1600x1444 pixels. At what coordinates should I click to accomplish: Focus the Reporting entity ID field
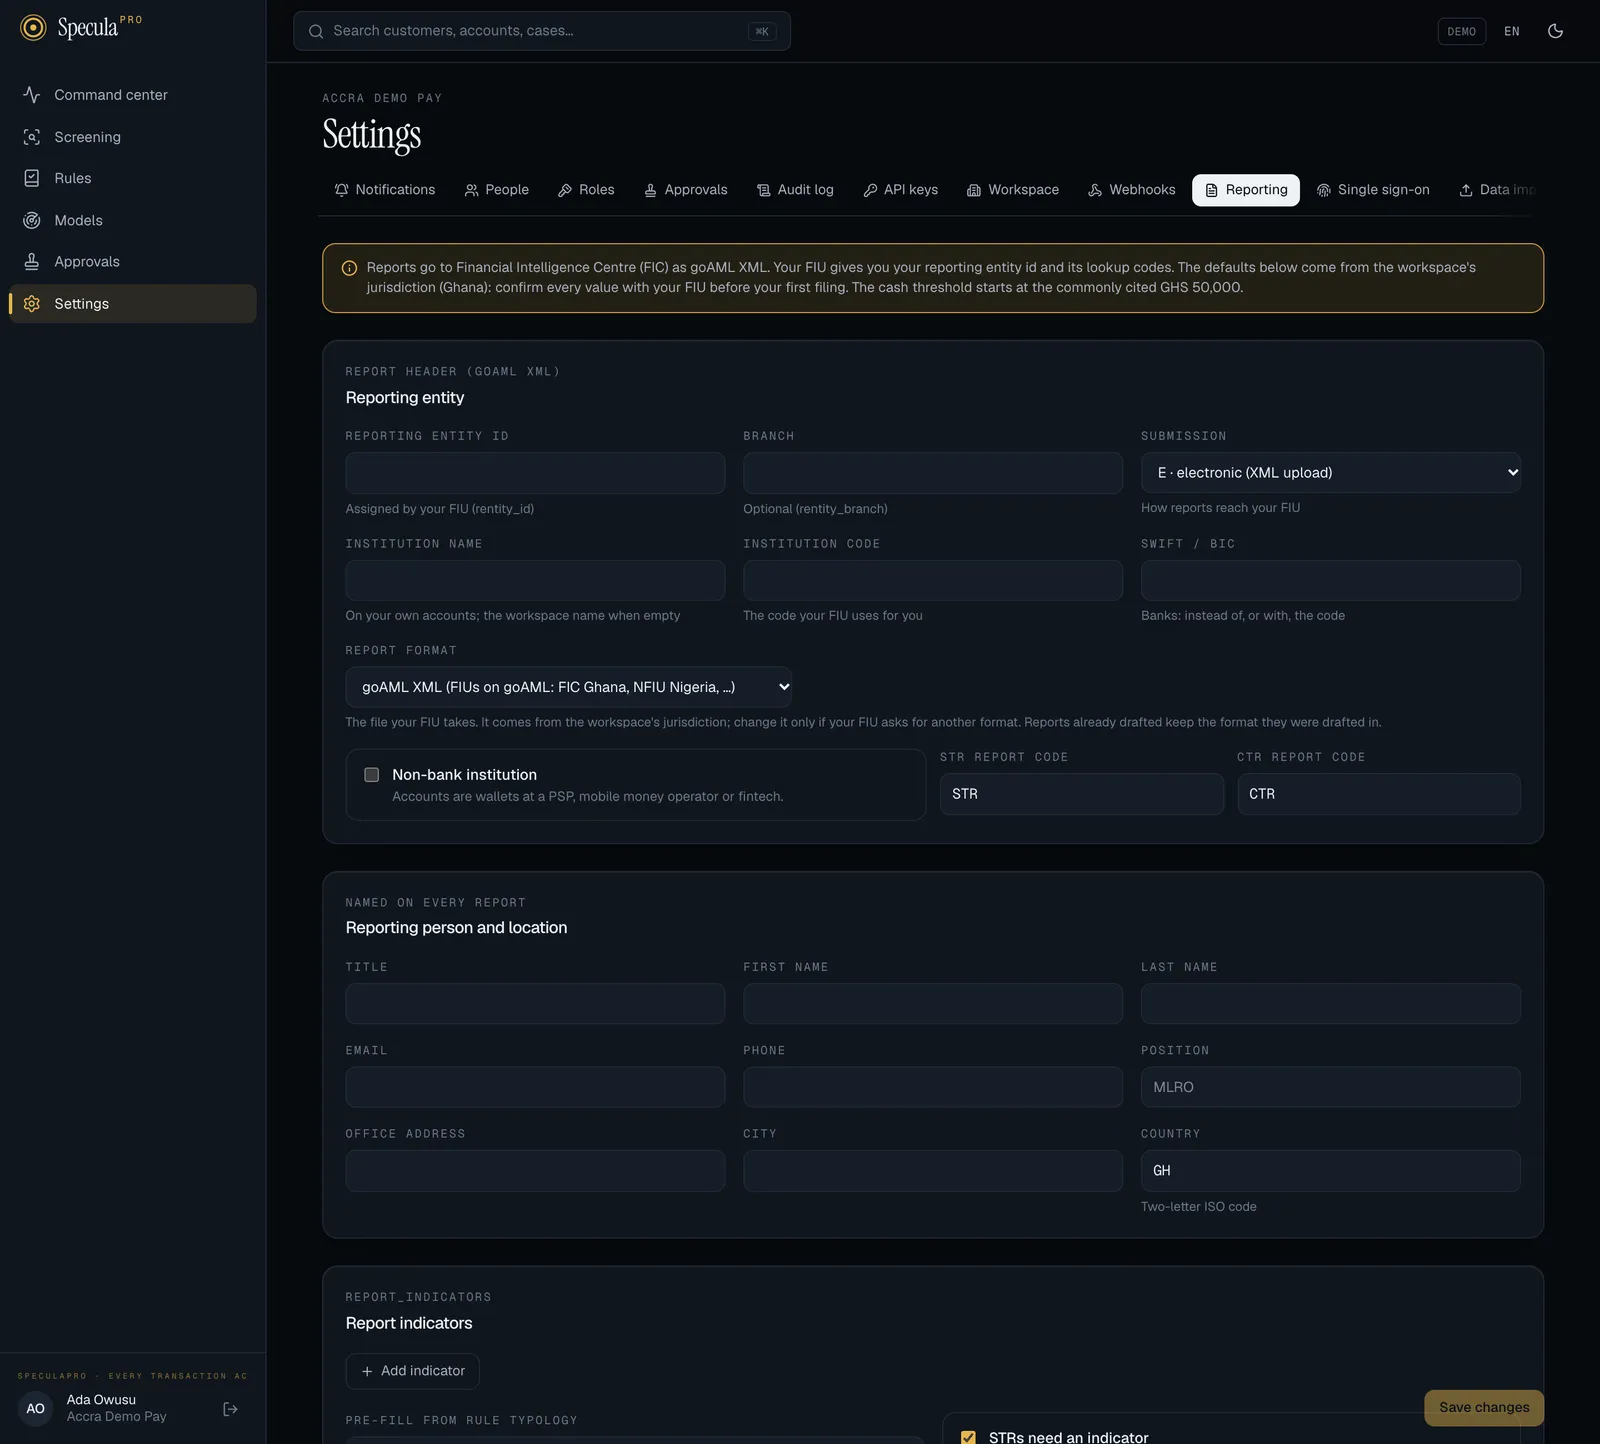click(535, 473)
